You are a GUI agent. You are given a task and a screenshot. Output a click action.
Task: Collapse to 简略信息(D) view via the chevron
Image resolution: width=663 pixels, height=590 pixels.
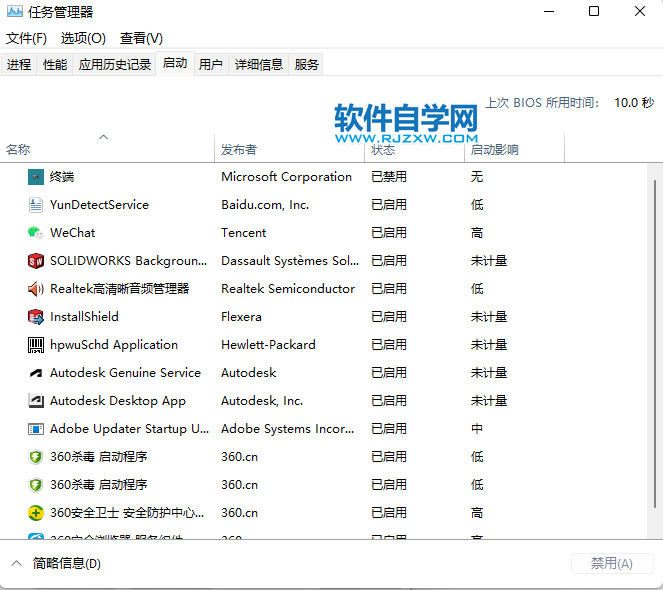click(x=16, y=563)
